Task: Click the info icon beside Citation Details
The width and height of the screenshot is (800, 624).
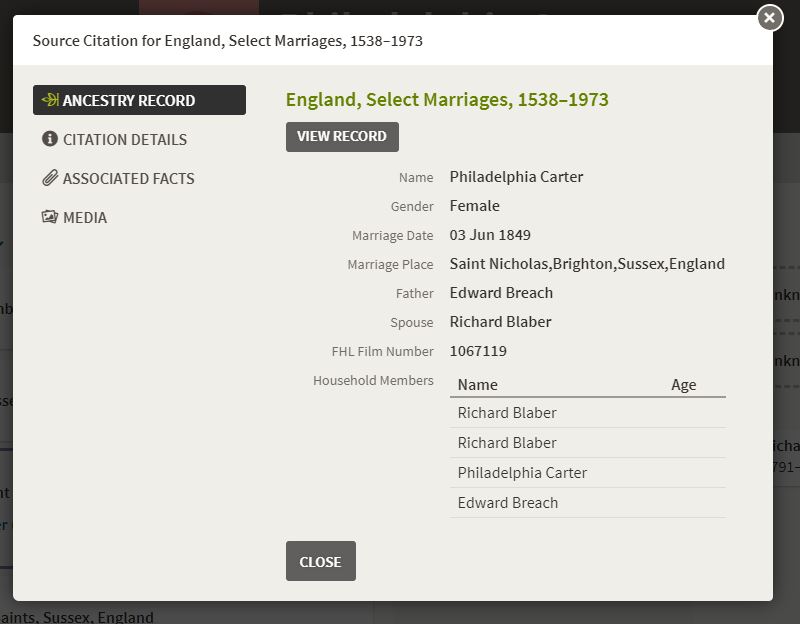Action: click(x=50, y=139)
